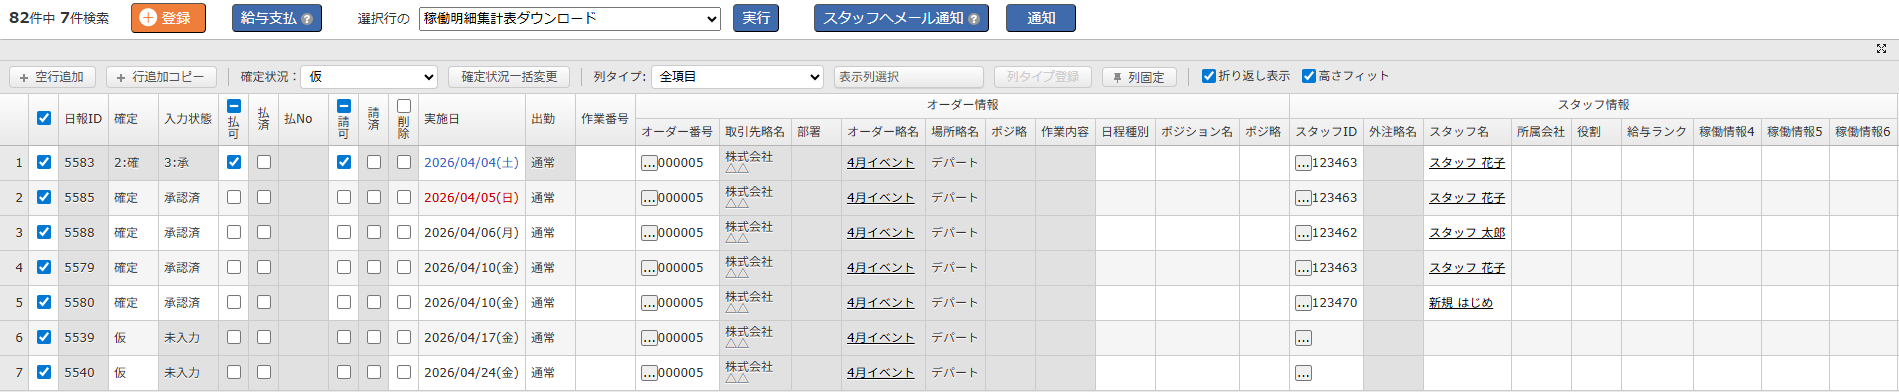Image resolution: width=1899 pixels, height=392 pixels.
Task: Click the 表示列選択 field
Action: tap(909, 77)
